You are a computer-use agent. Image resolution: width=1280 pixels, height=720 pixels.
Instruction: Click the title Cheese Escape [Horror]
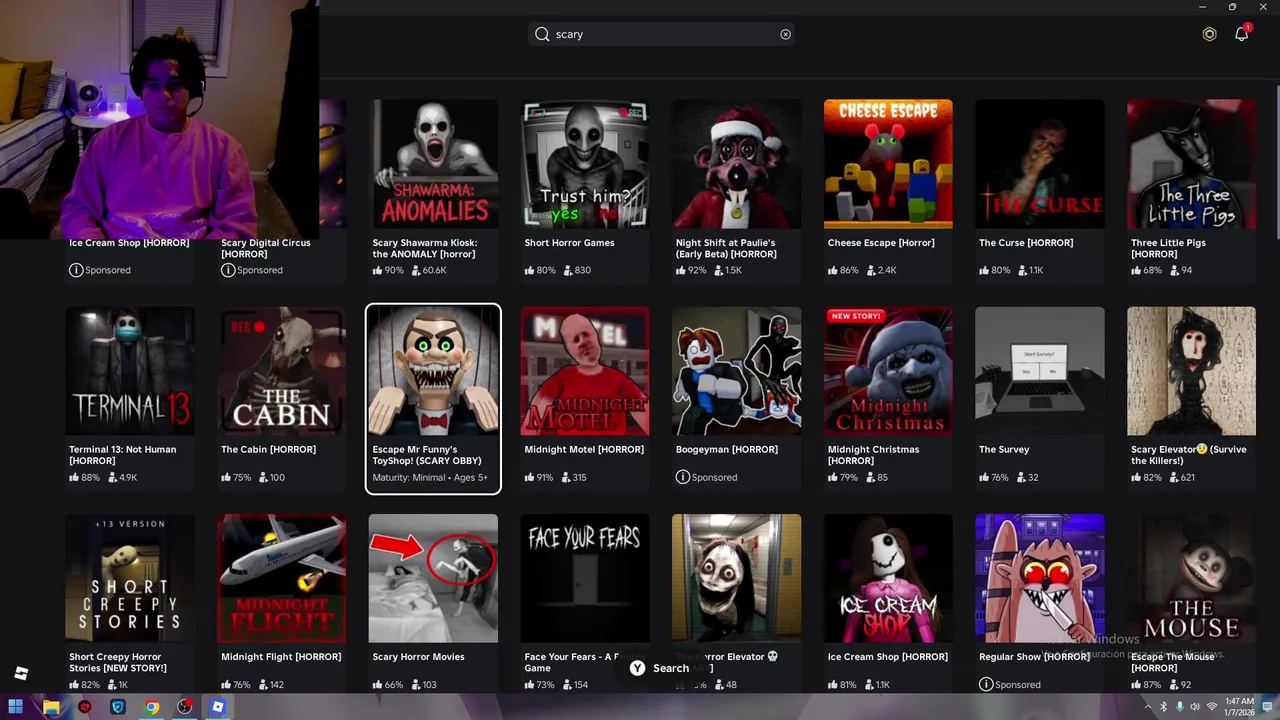(x=881, y=243)
